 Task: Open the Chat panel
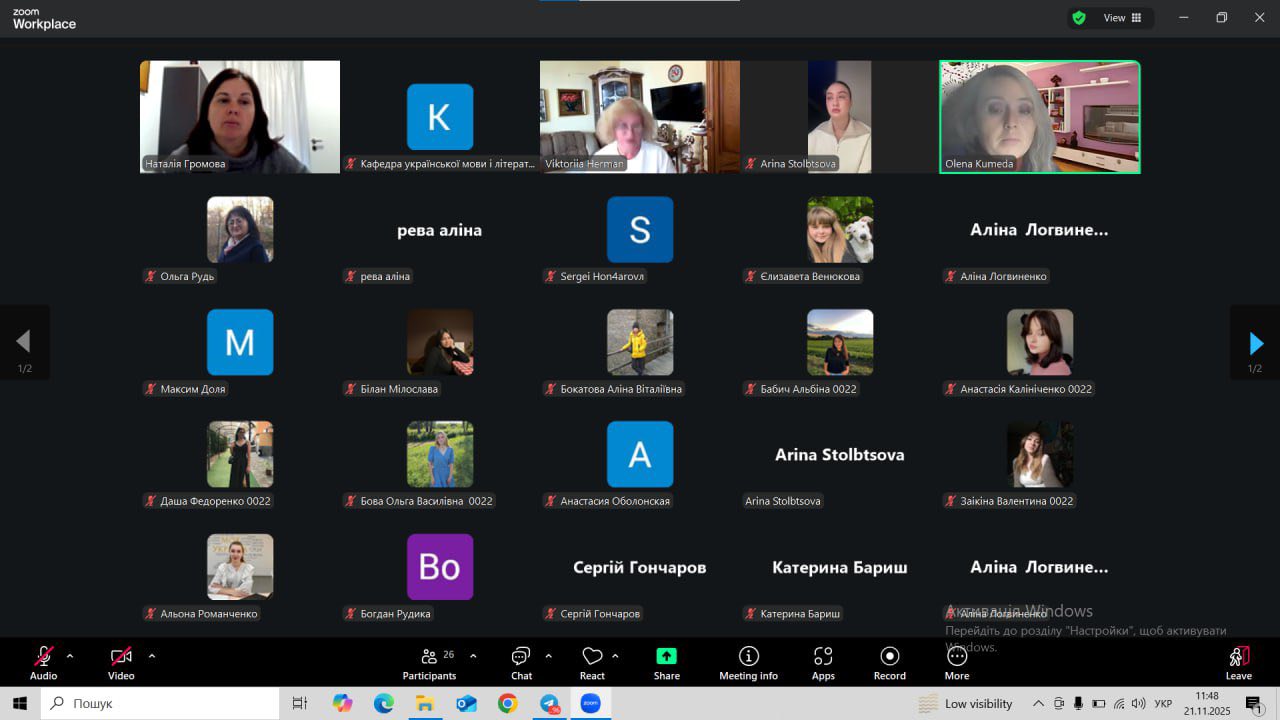[521, 662]
